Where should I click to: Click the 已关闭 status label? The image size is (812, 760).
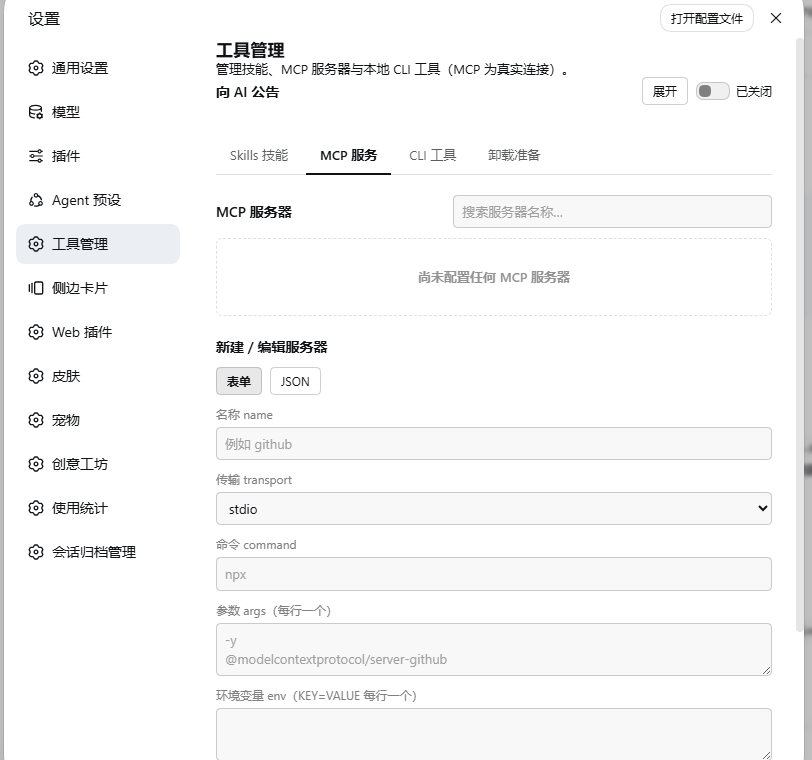tap(753, 92)
